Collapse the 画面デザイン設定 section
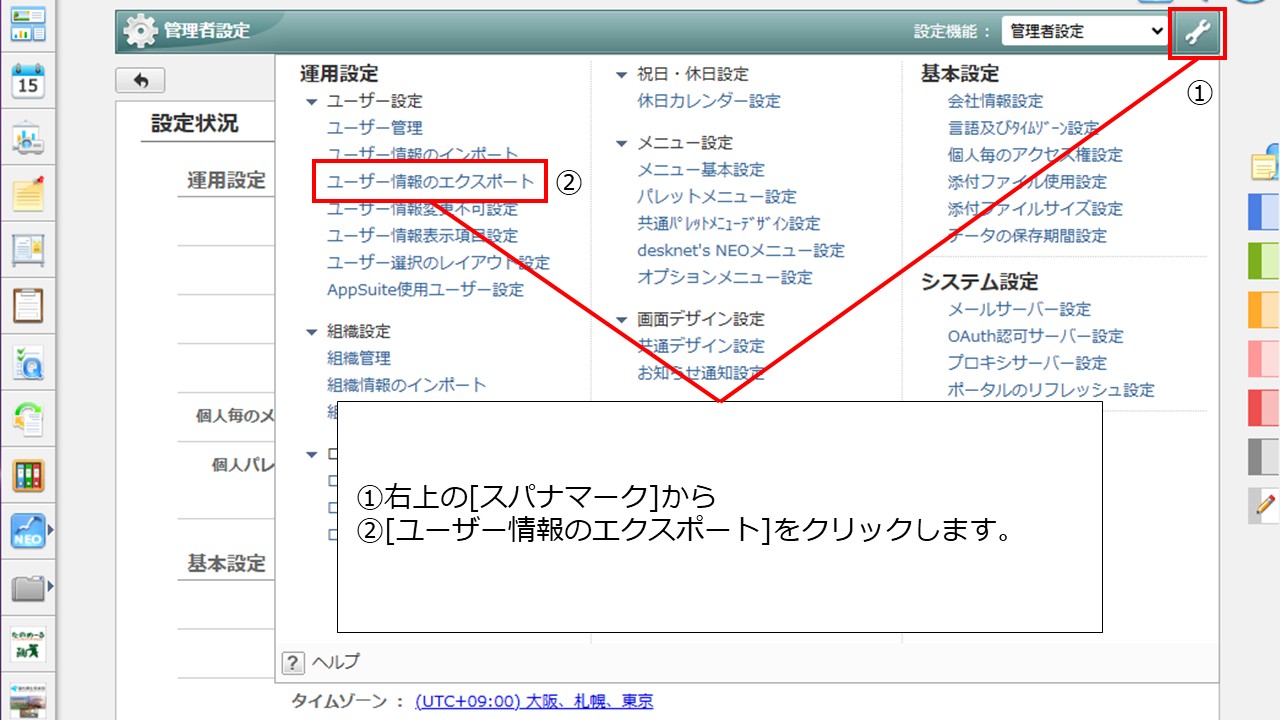This screenshot has width=1280, height=720. click(x=622, y=320)
